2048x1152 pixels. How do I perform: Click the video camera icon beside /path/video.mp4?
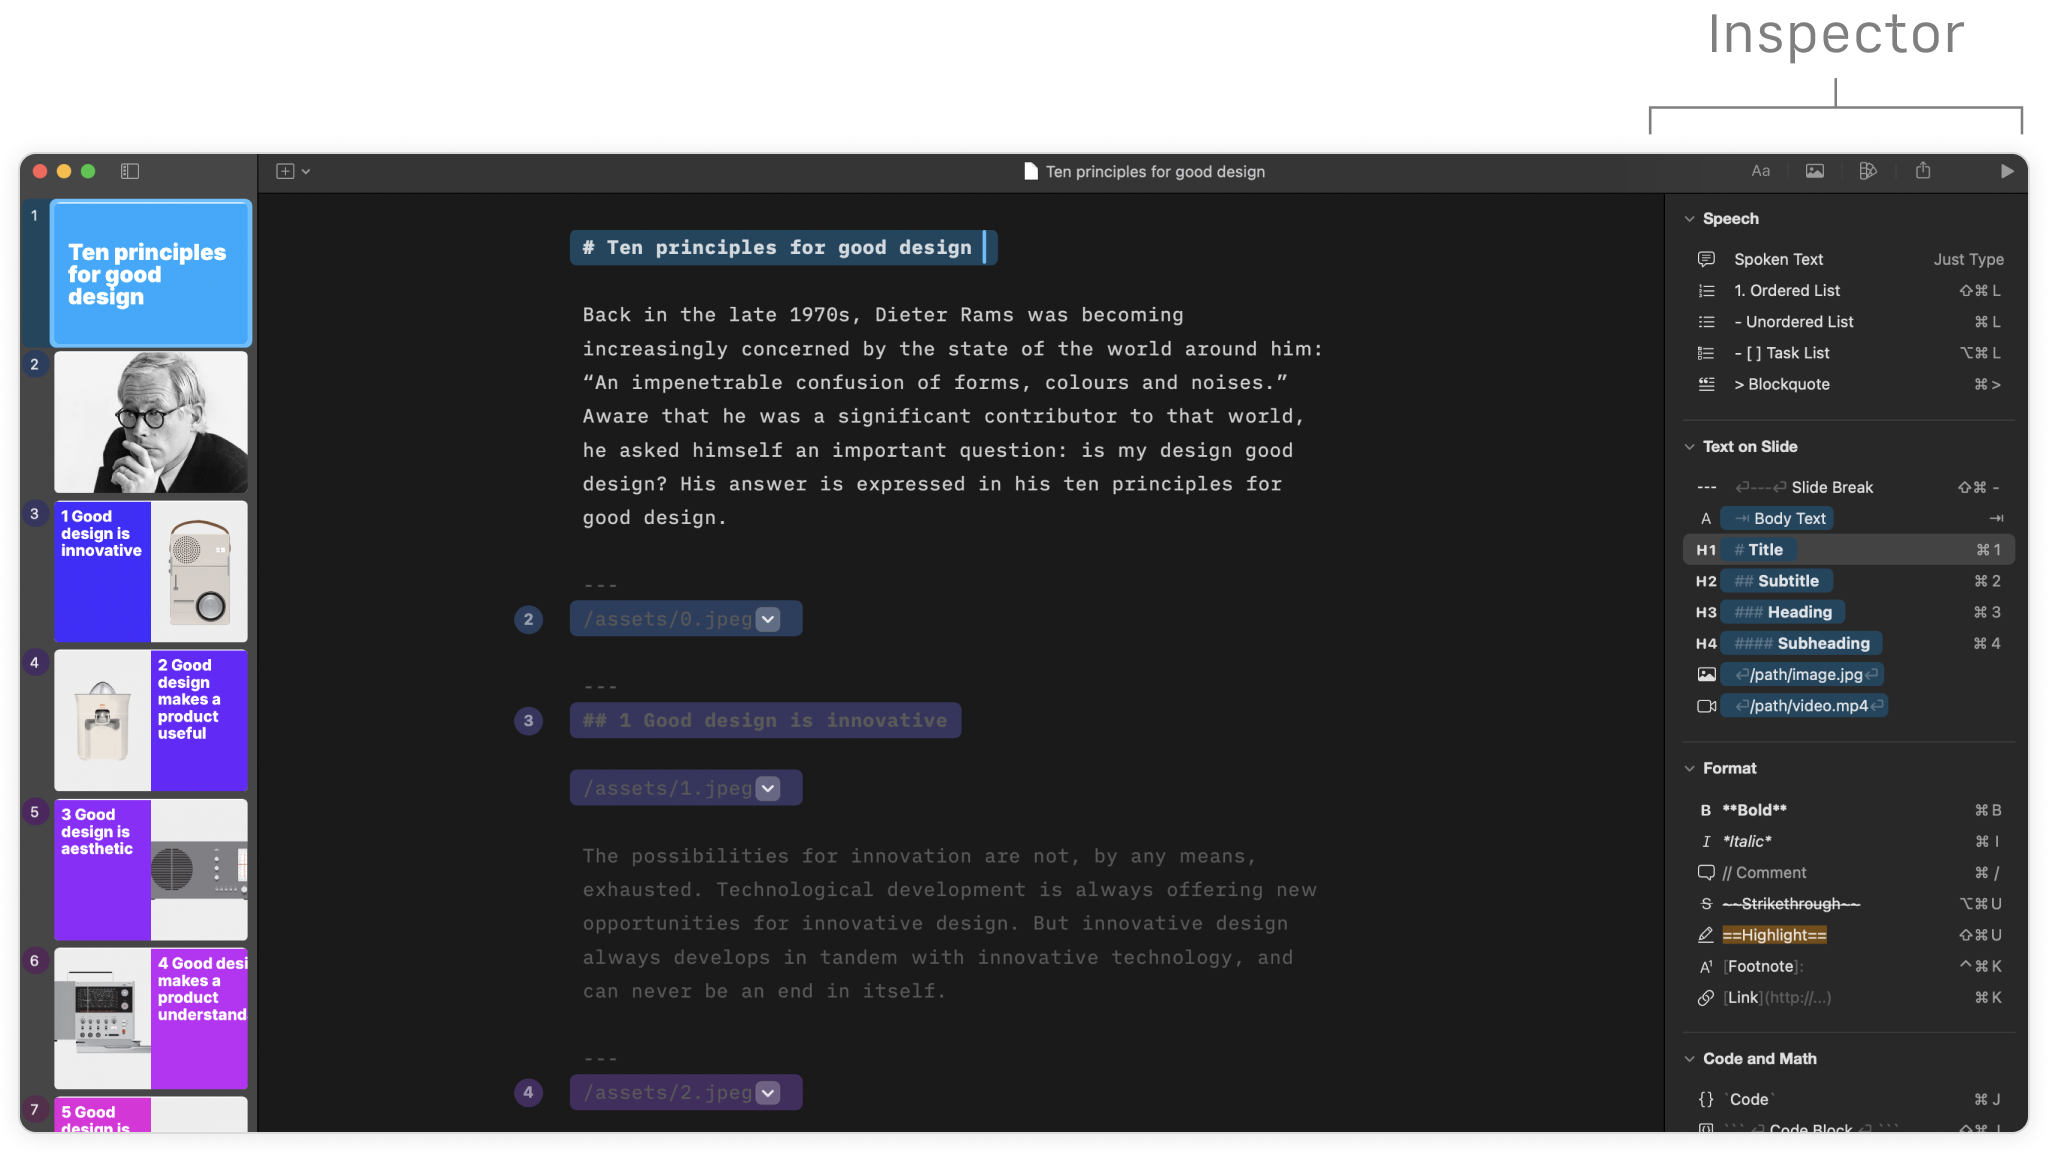pos(1706,706)
